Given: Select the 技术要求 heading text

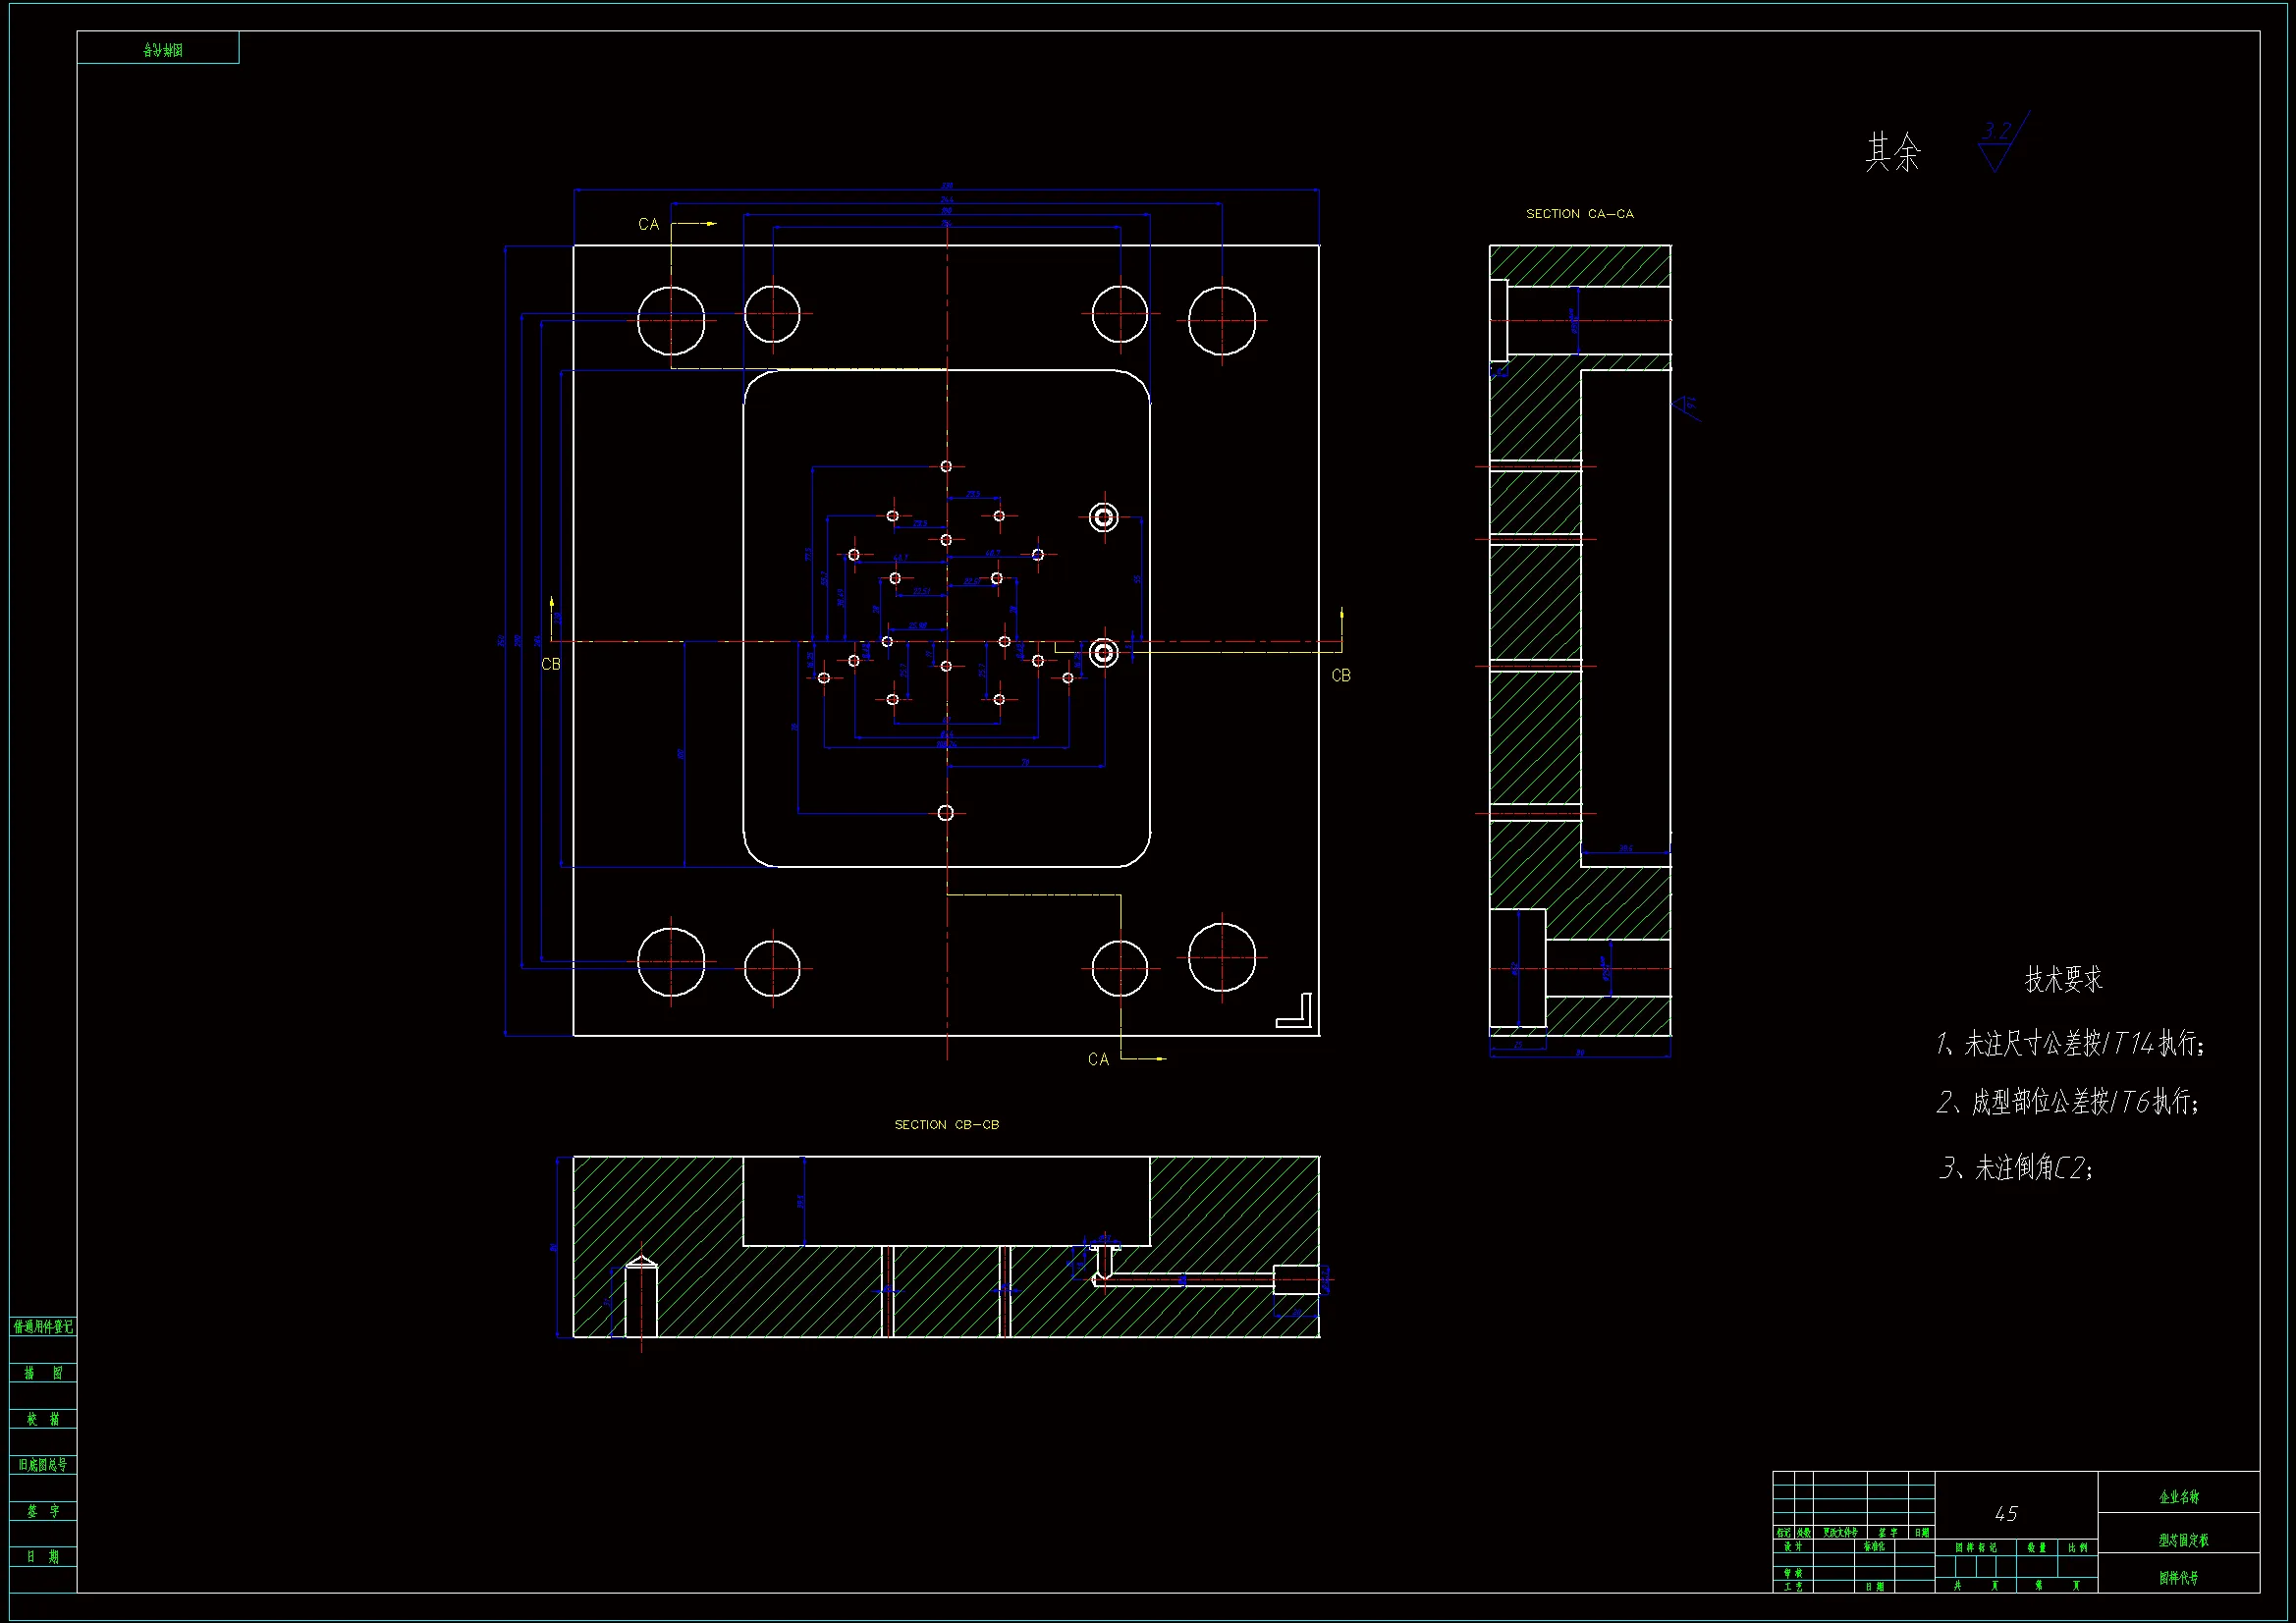Looking at the screenshot, I should click(2063, 979).
